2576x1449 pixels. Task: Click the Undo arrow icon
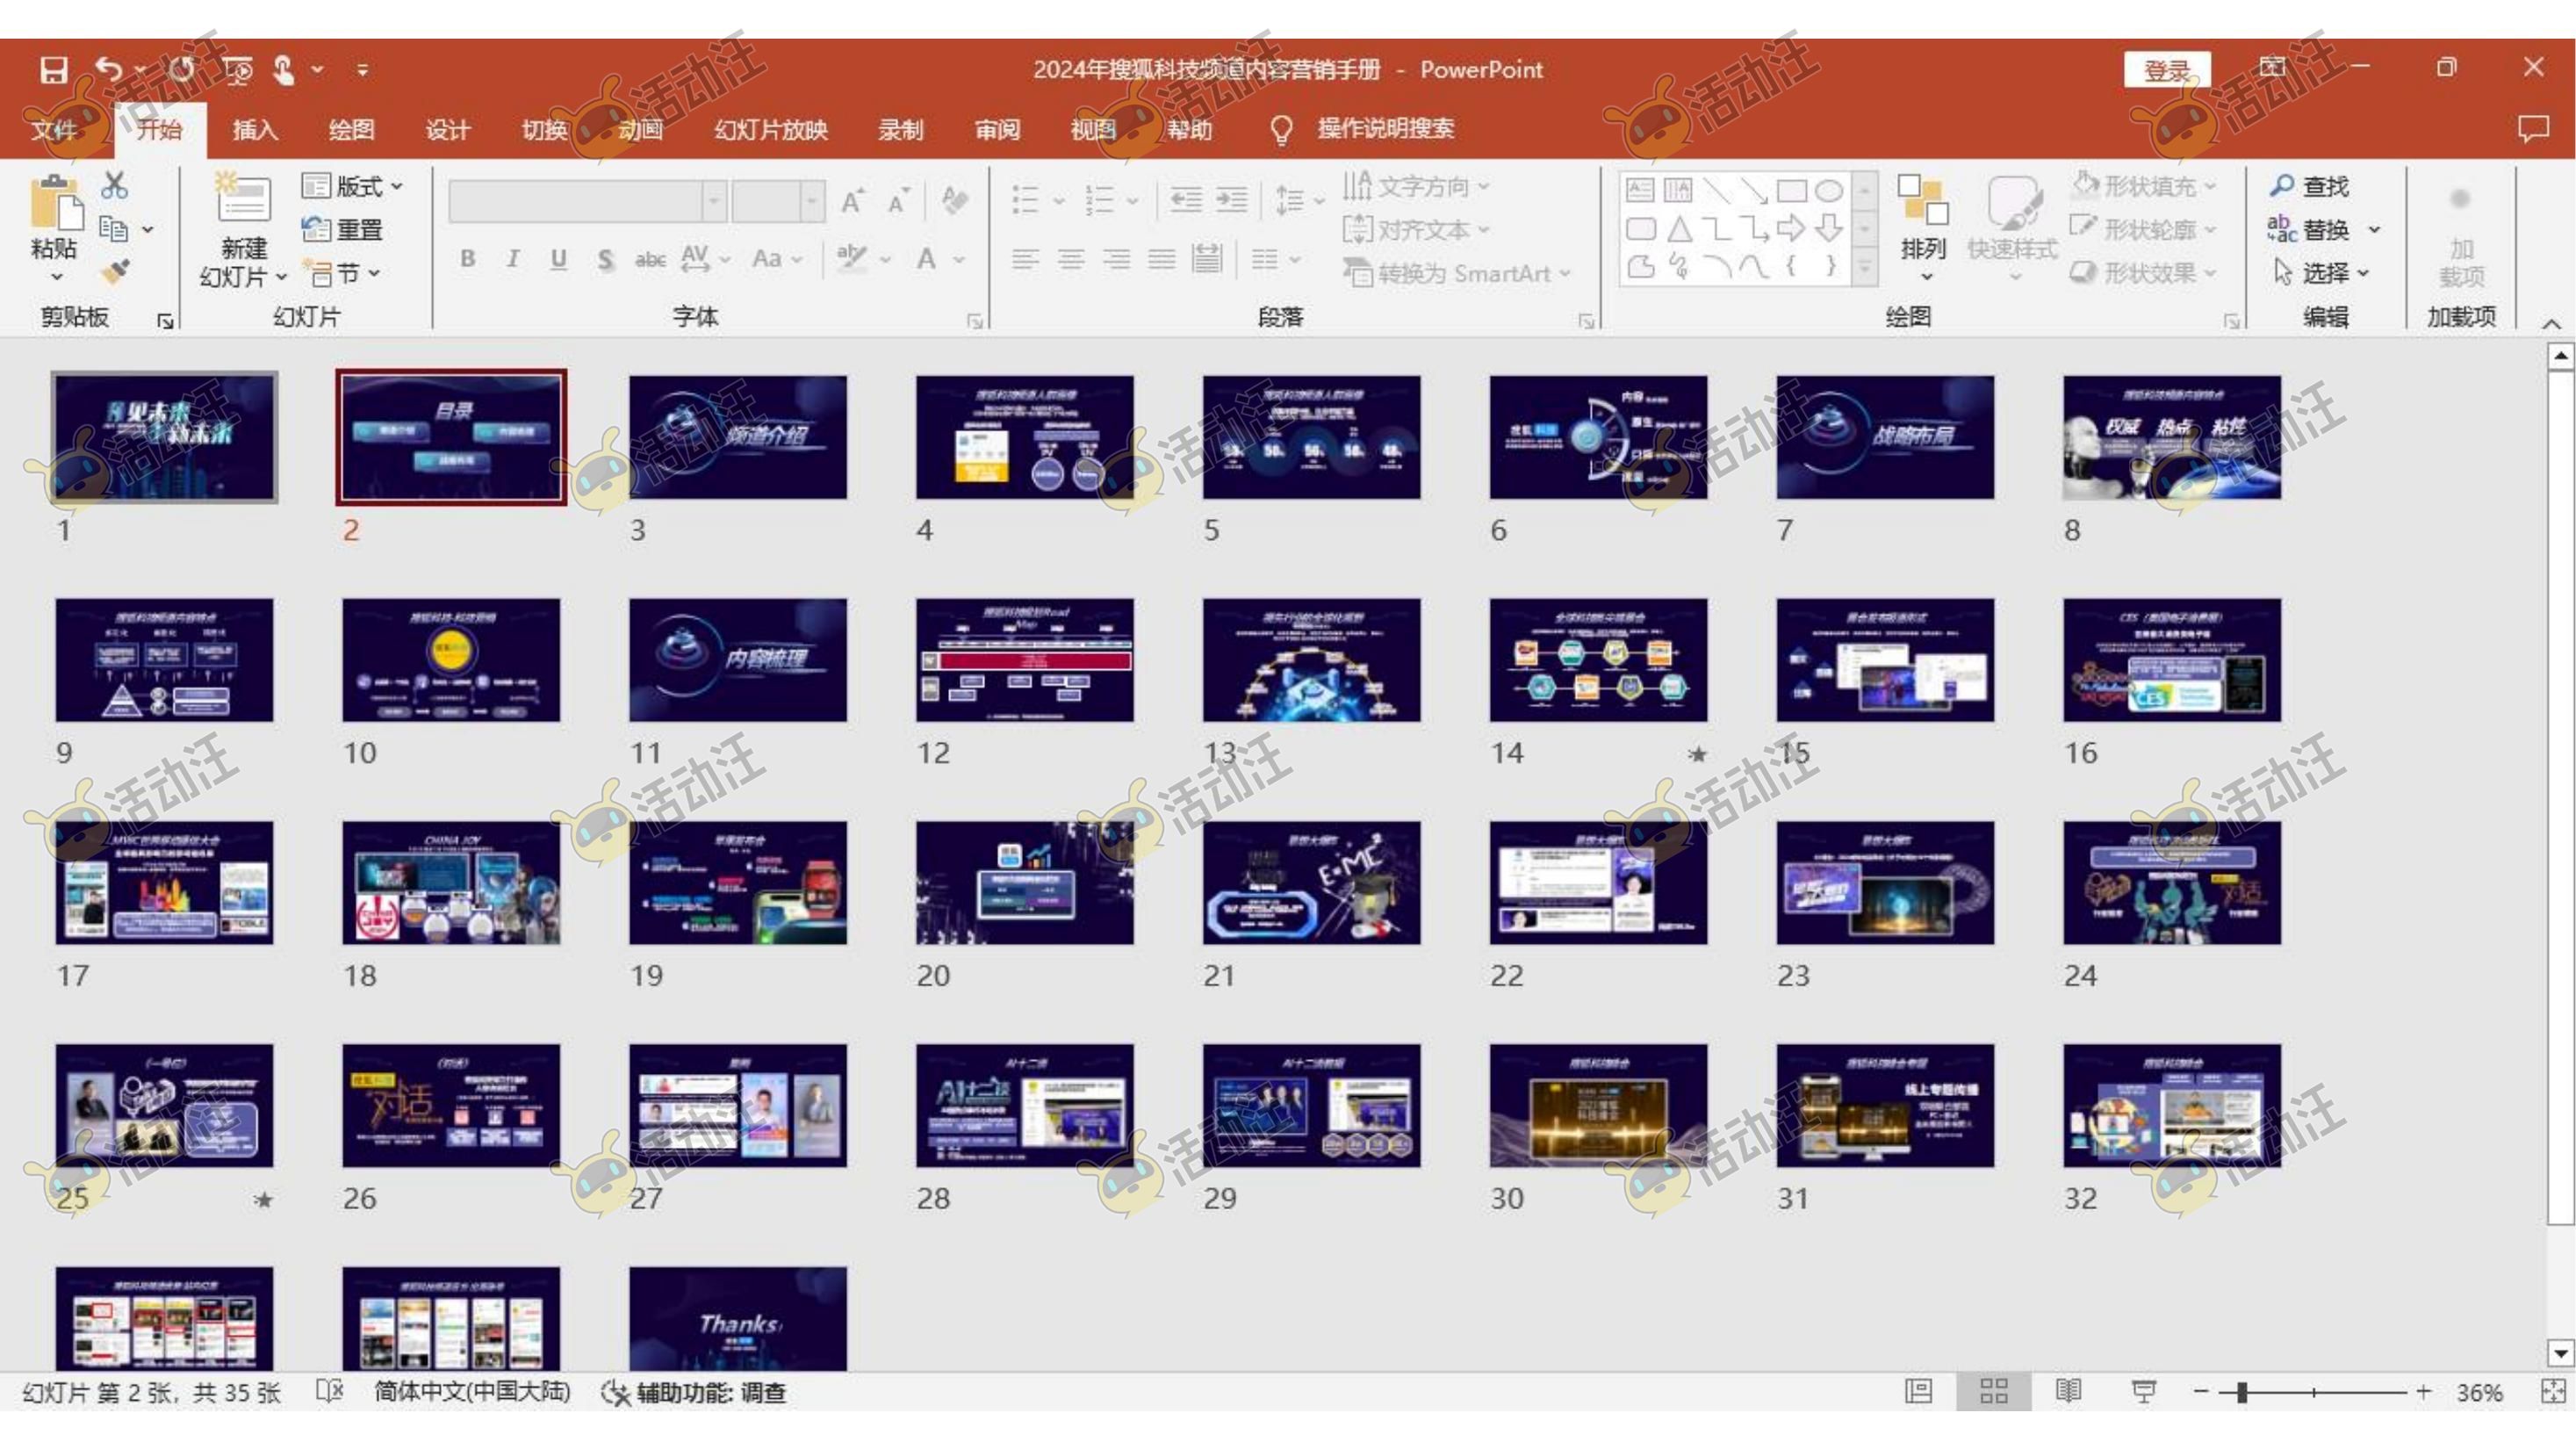click(108, 70)
